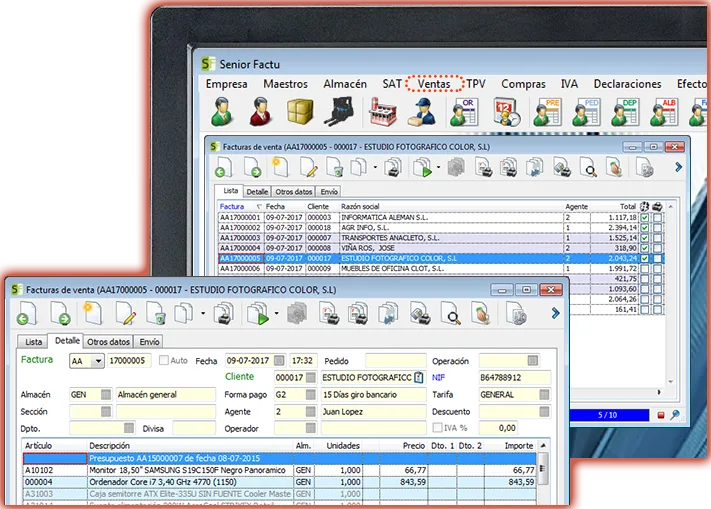Open the OR repair orders icon
The height and width of the screenshot is (509, 711).
pyautogui.click(x=463, y=112)
